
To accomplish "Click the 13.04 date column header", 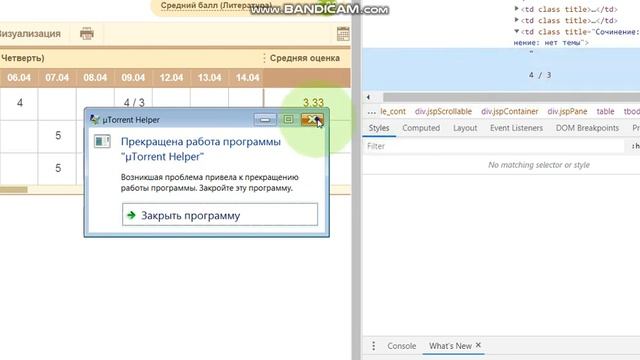I will 209,78.
